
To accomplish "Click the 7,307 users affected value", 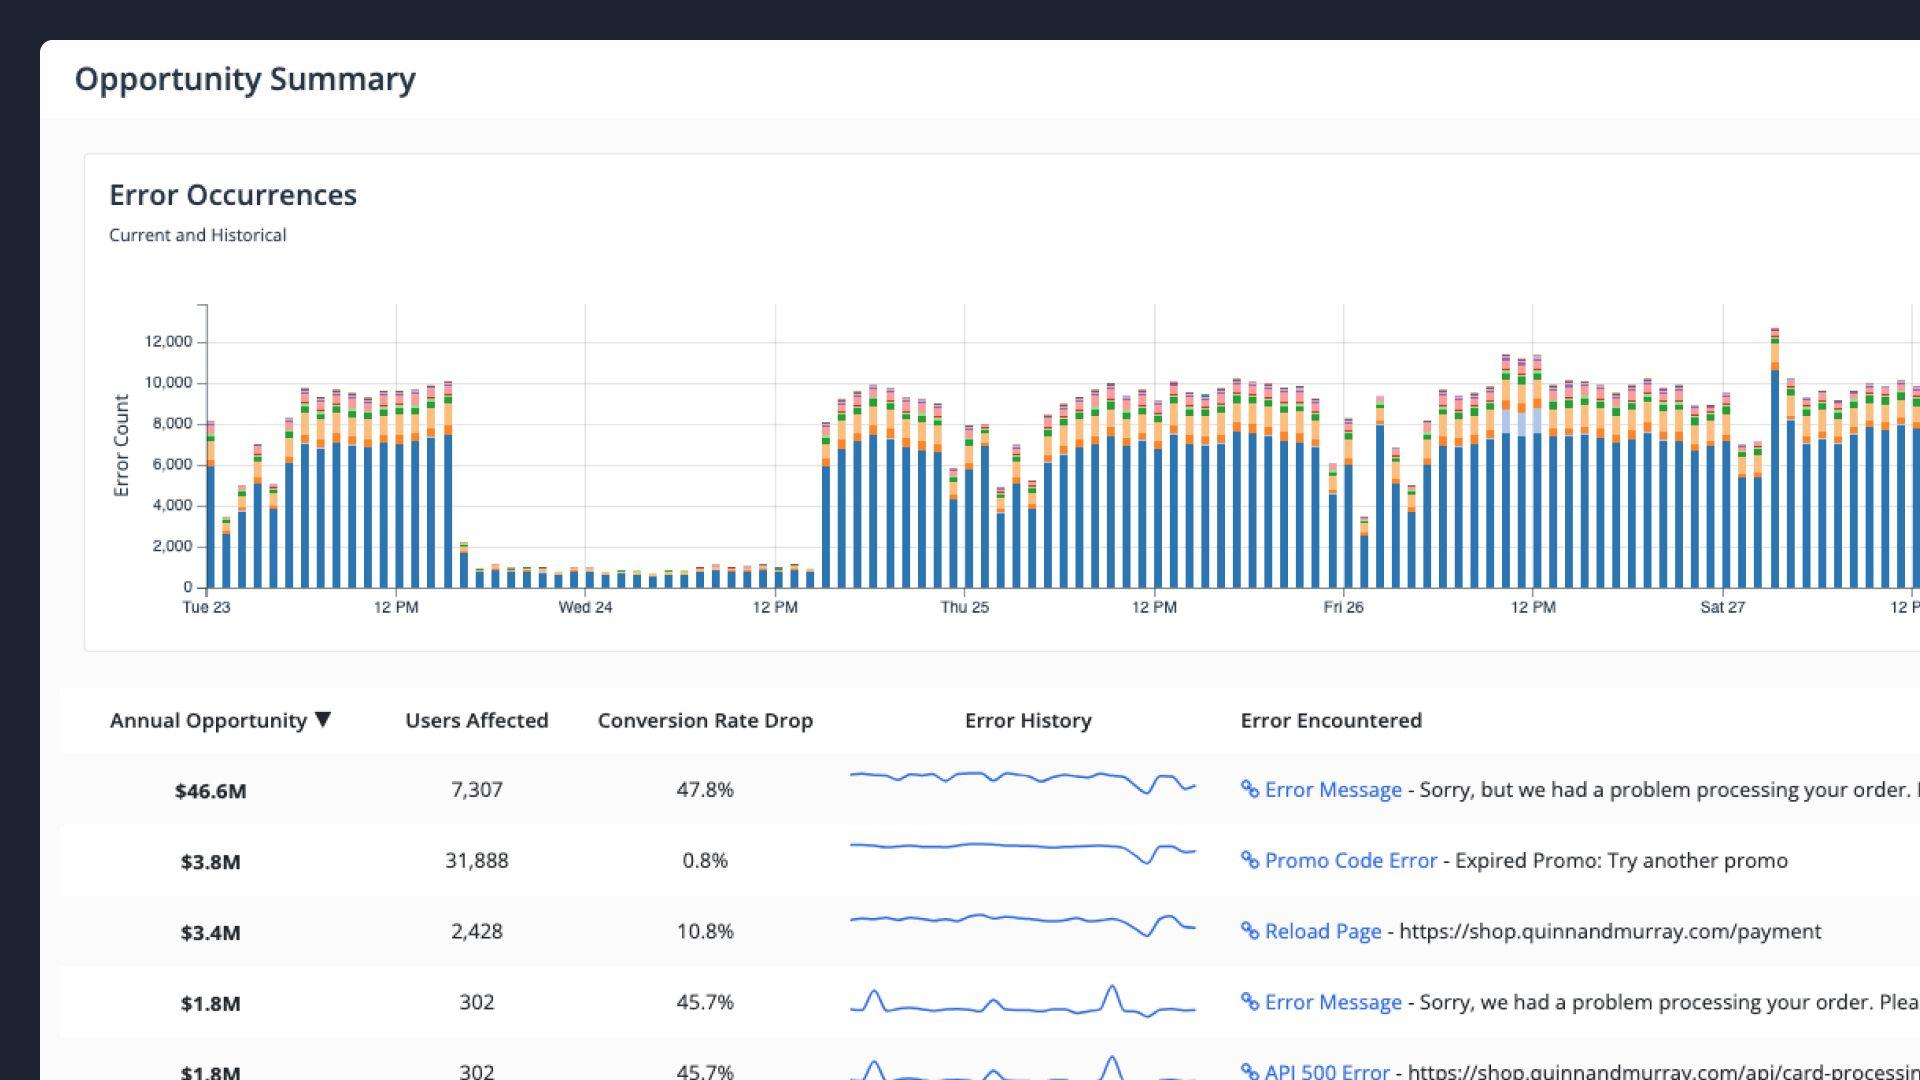I will point(477,790).
